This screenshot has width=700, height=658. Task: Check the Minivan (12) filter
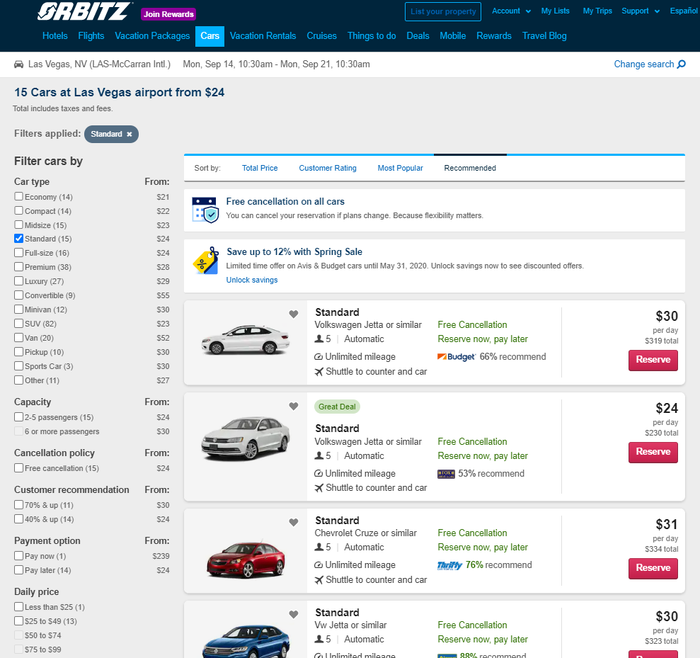coord(19,309)
